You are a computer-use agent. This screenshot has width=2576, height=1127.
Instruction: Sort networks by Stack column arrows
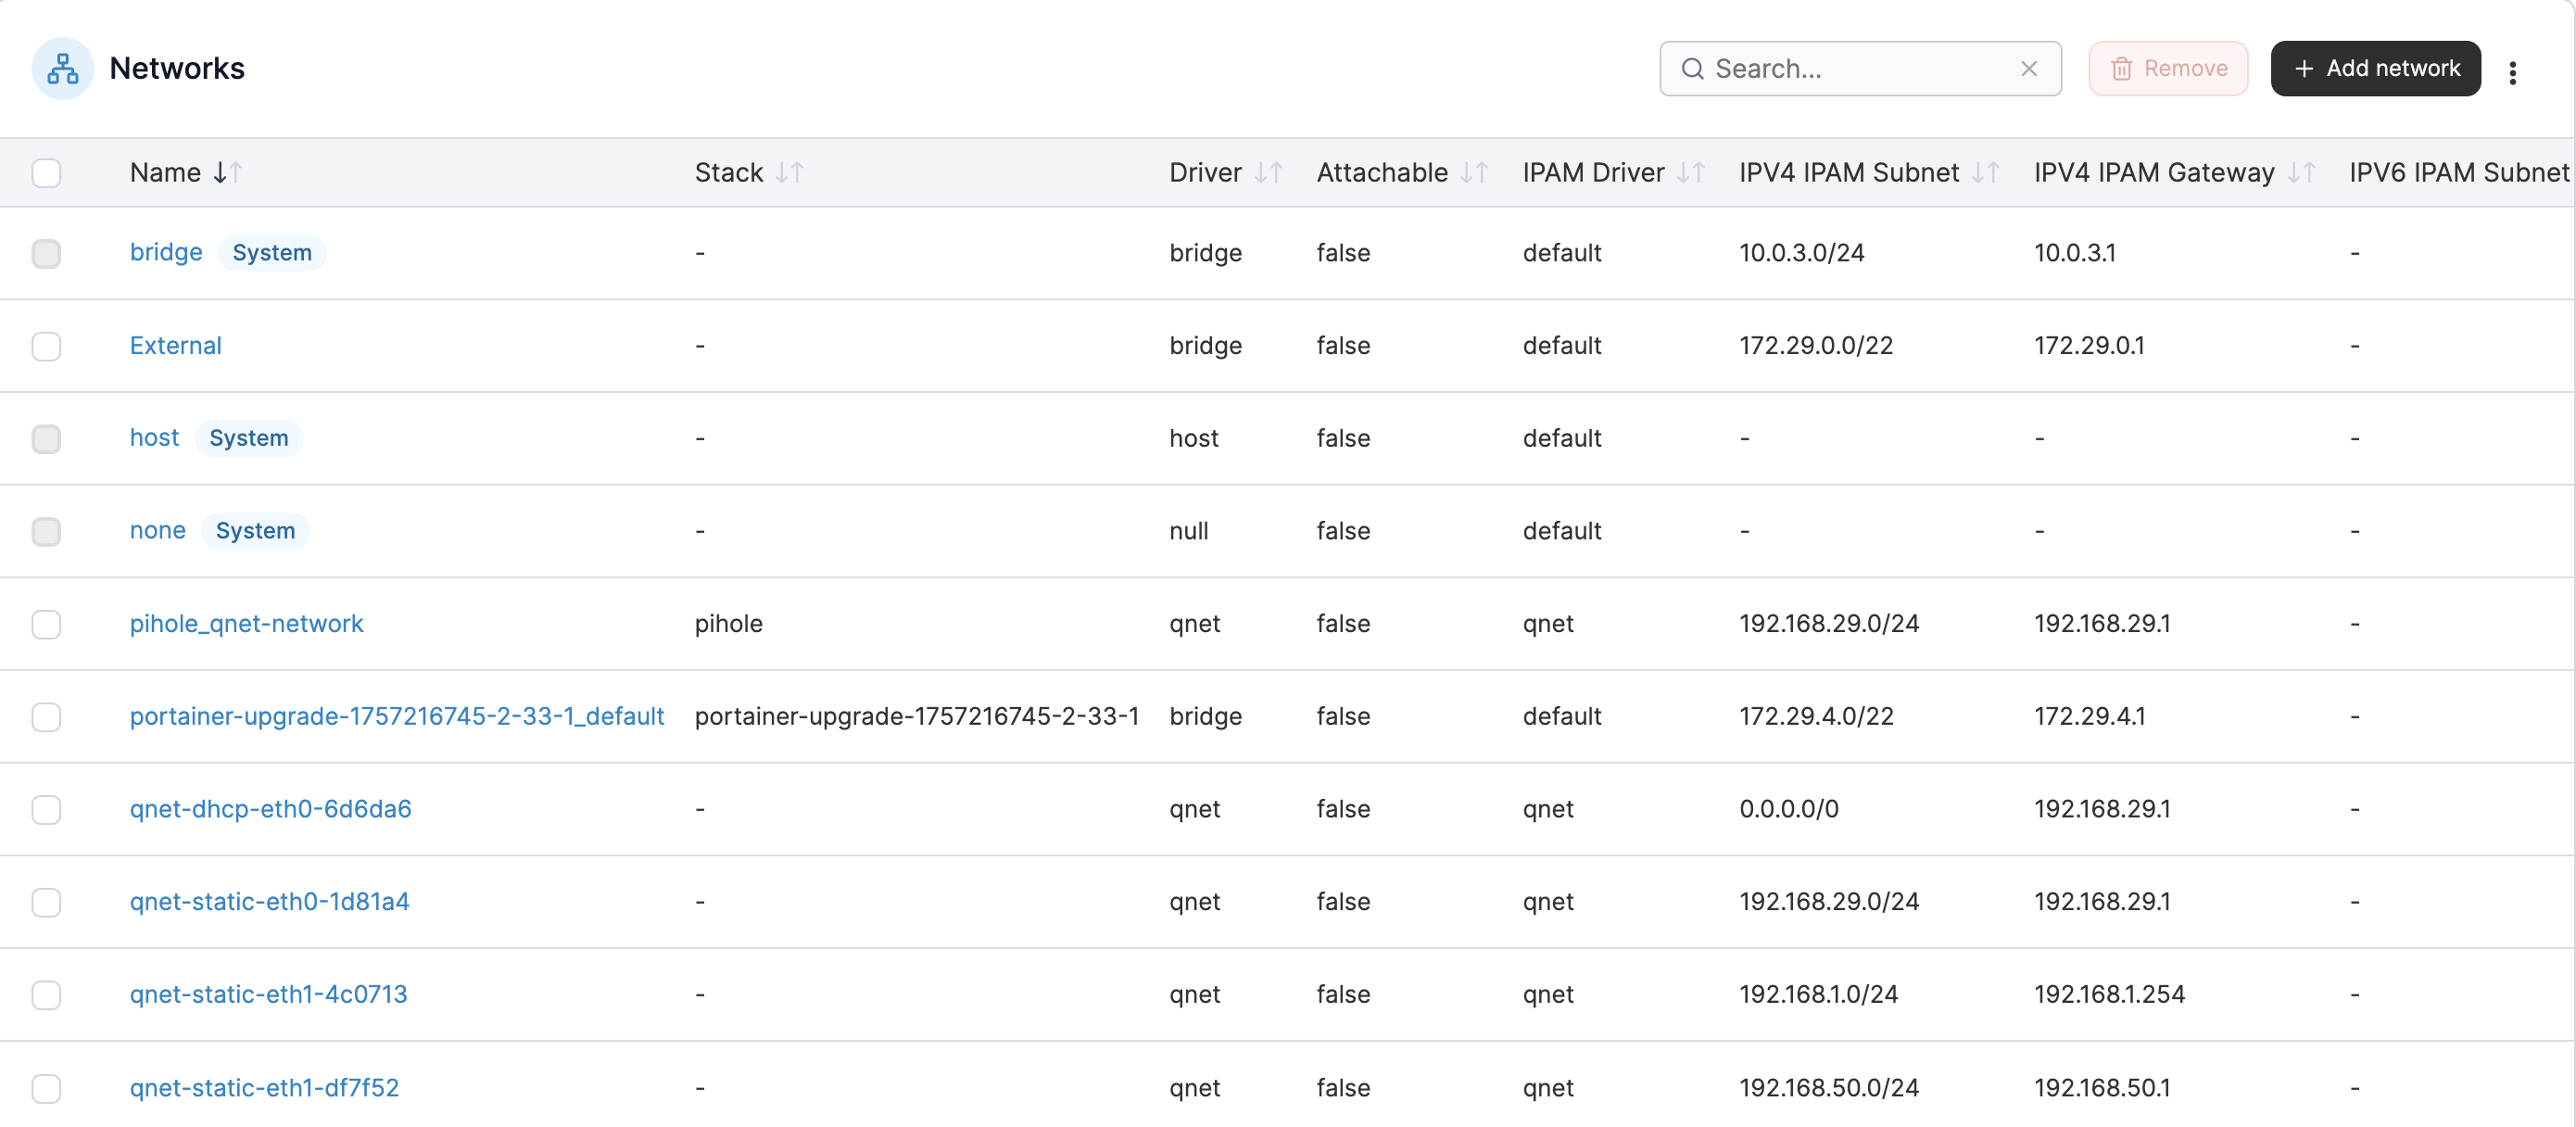tap(789, 173)
